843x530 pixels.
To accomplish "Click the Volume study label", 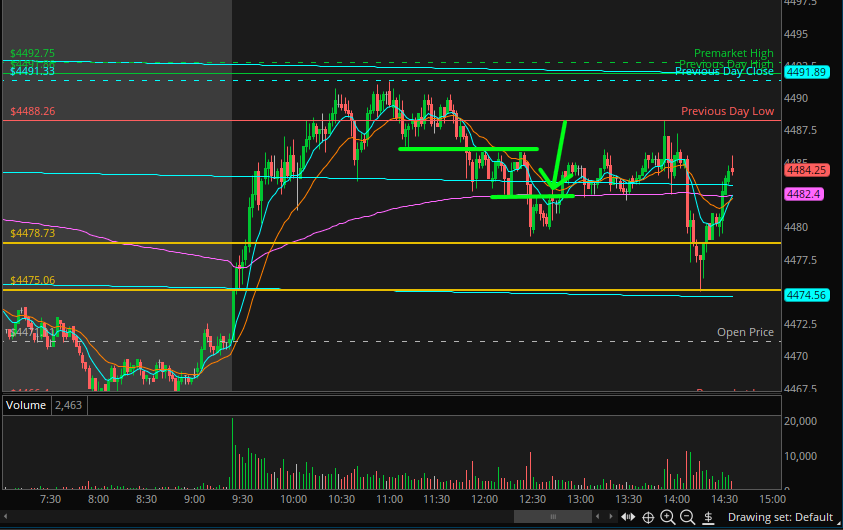I will coord(26,405).
